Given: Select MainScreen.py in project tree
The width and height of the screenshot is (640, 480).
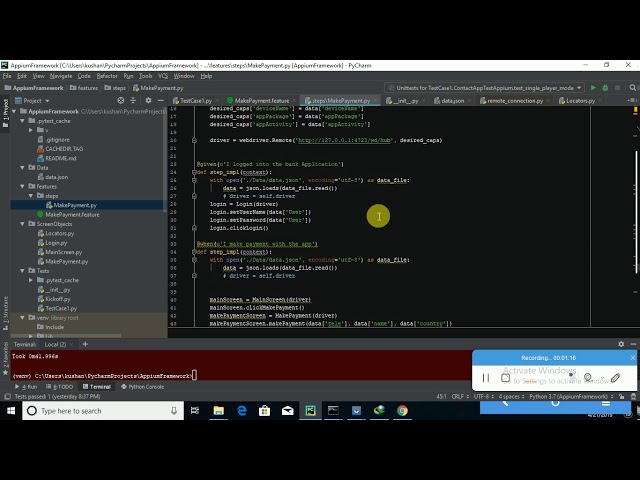Looking at the screenshot, I should [x=63, y=252].
